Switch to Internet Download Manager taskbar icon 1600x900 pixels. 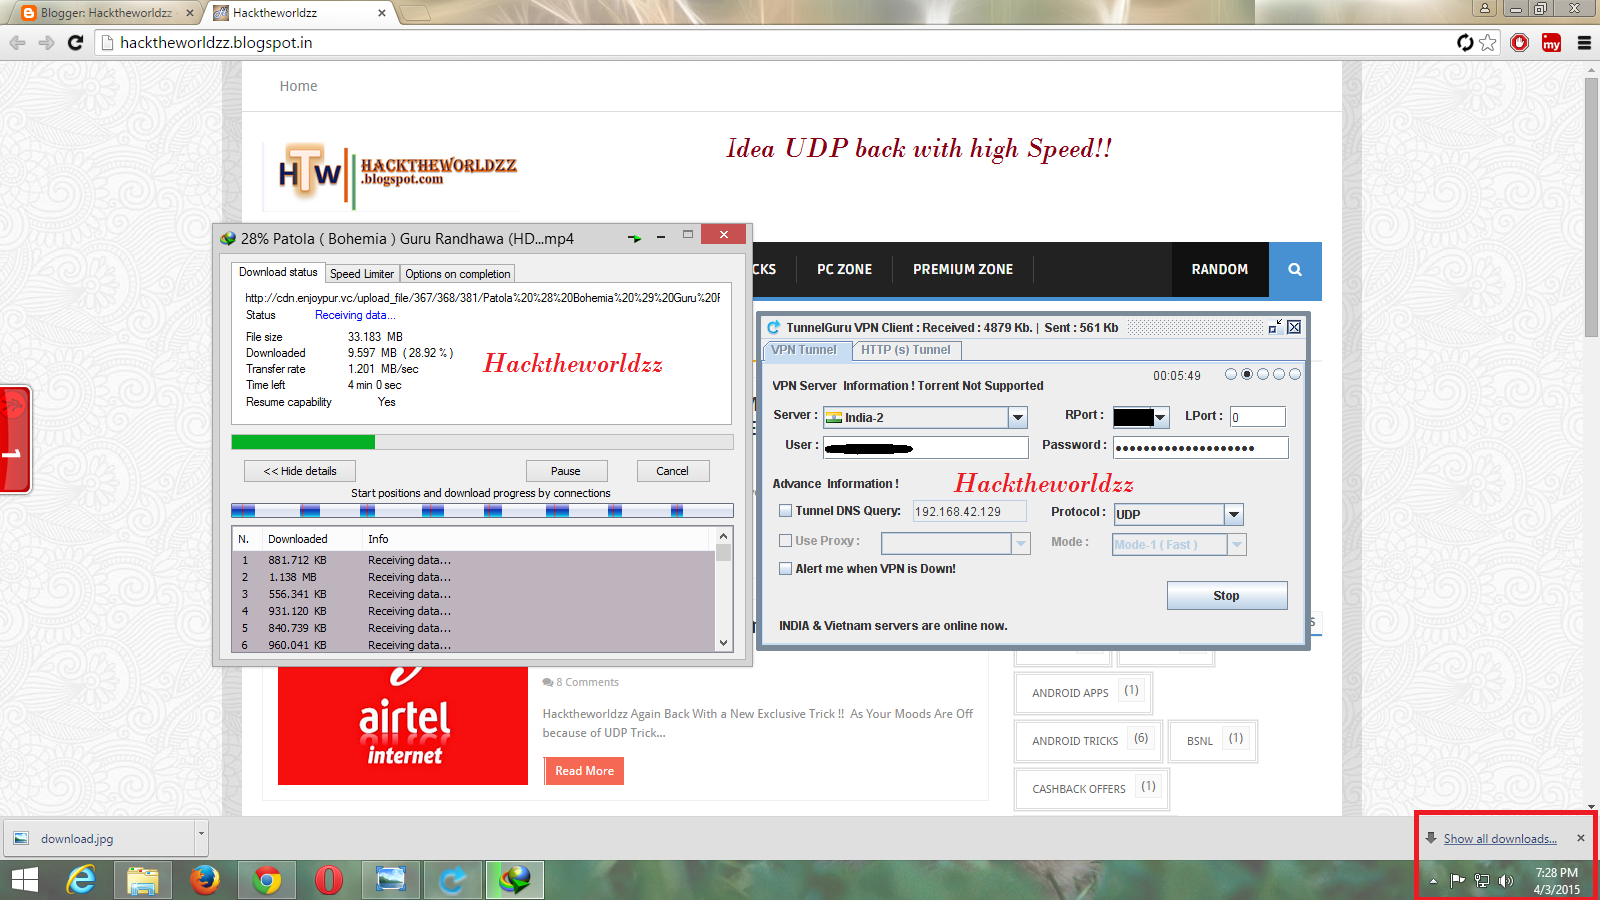click(x=515, y=880)
